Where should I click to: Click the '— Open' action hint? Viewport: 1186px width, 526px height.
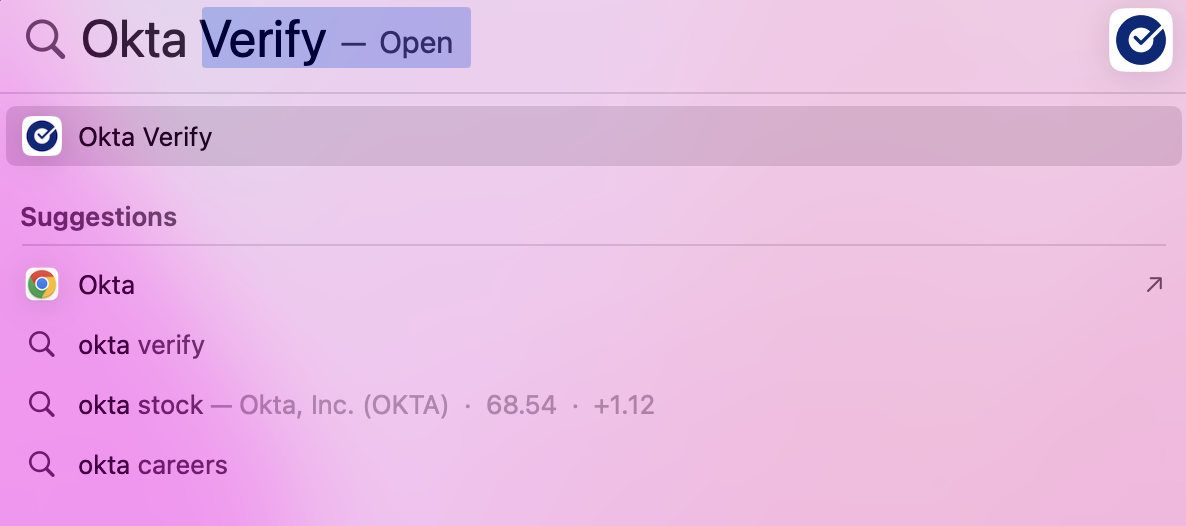click(397, 43)
